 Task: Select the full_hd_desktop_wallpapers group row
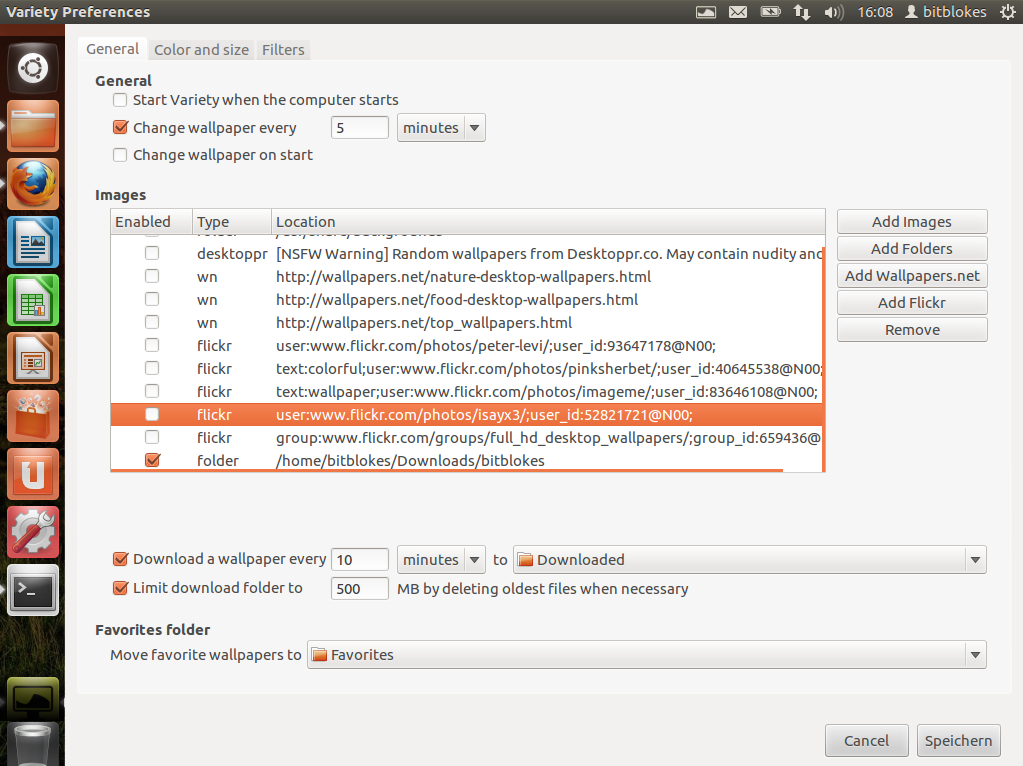coord(466,437)
